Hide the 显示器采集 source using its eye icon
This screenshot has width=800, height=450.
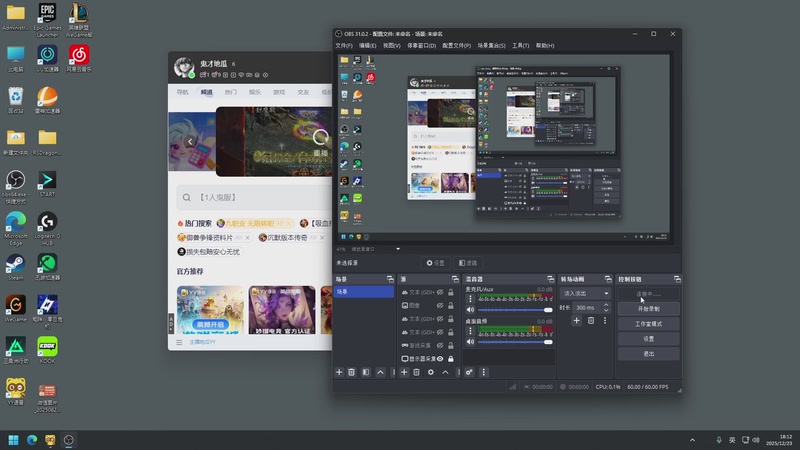coord(440,359)
